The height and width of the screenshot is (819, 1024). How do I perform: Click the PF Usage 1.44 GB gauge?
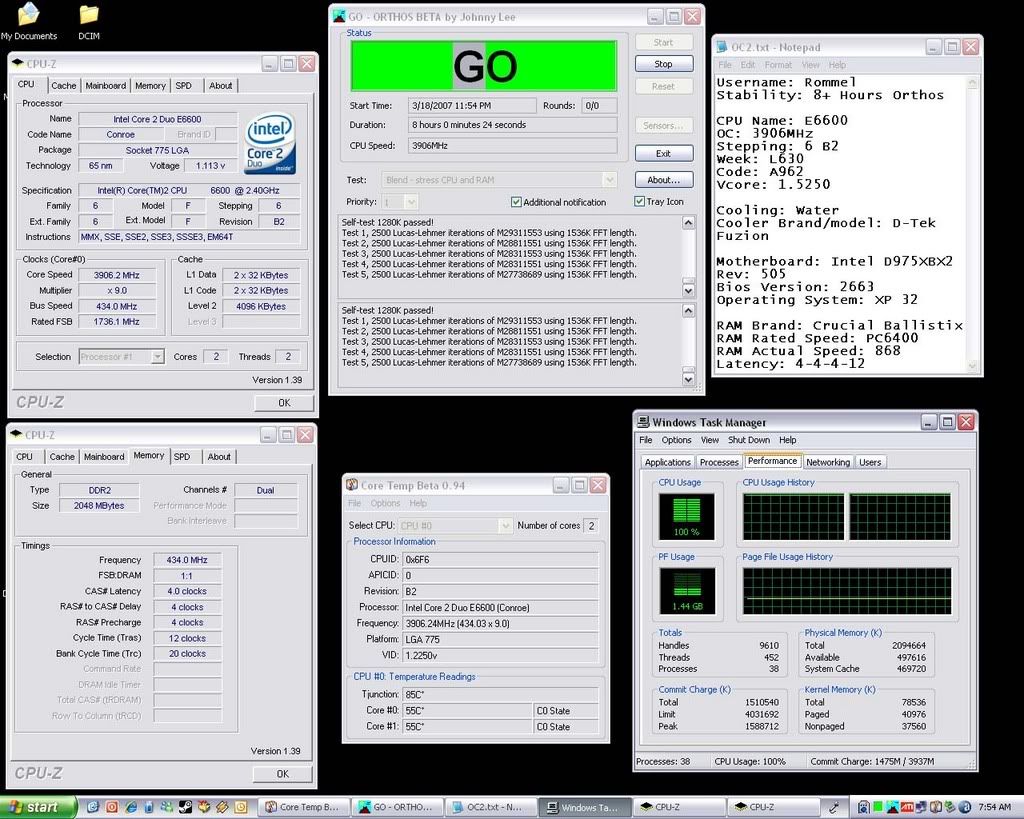[687, 591]
